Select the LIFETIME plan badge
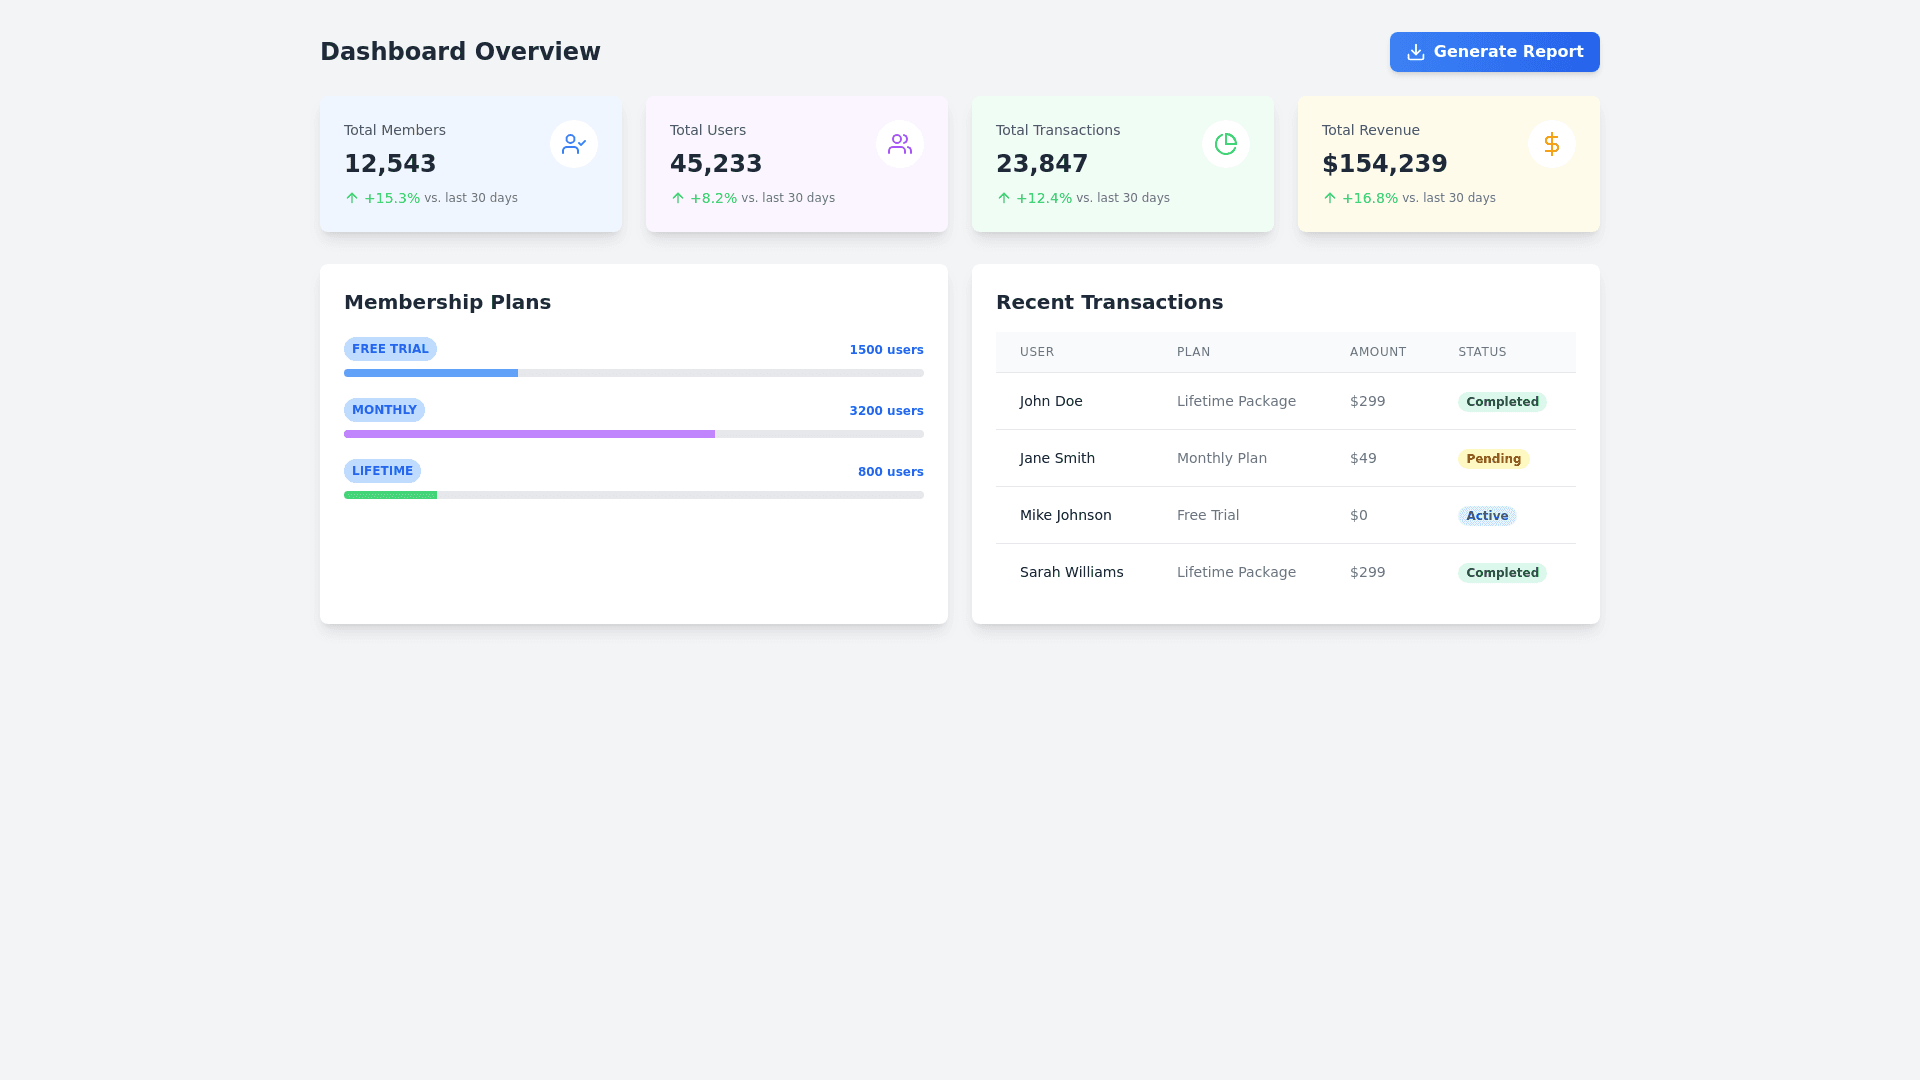The image size is (1920, 1080). (382, 471)
